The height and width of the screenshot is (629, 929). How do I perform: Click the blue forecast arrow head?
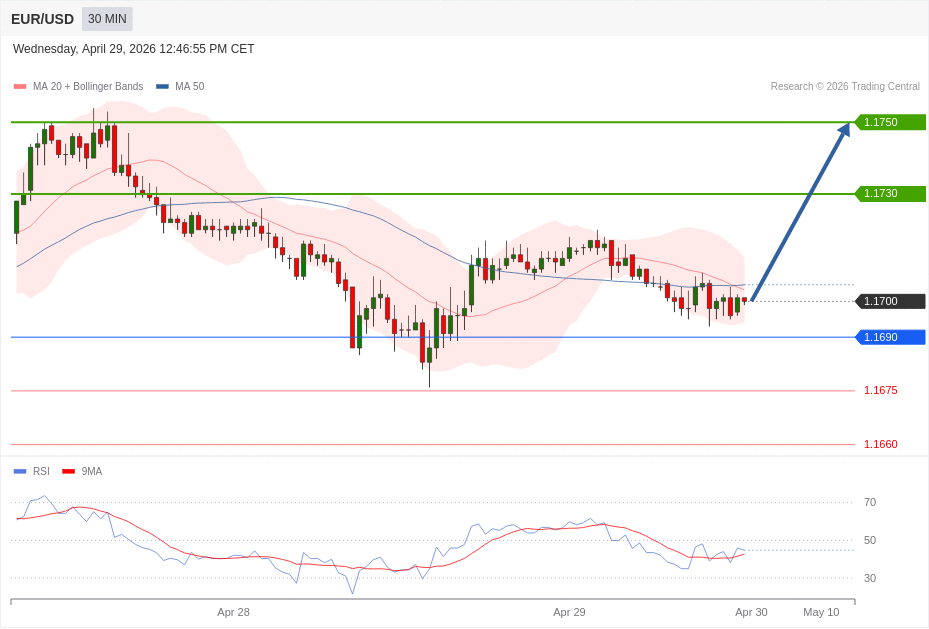[x=844, y=129]
